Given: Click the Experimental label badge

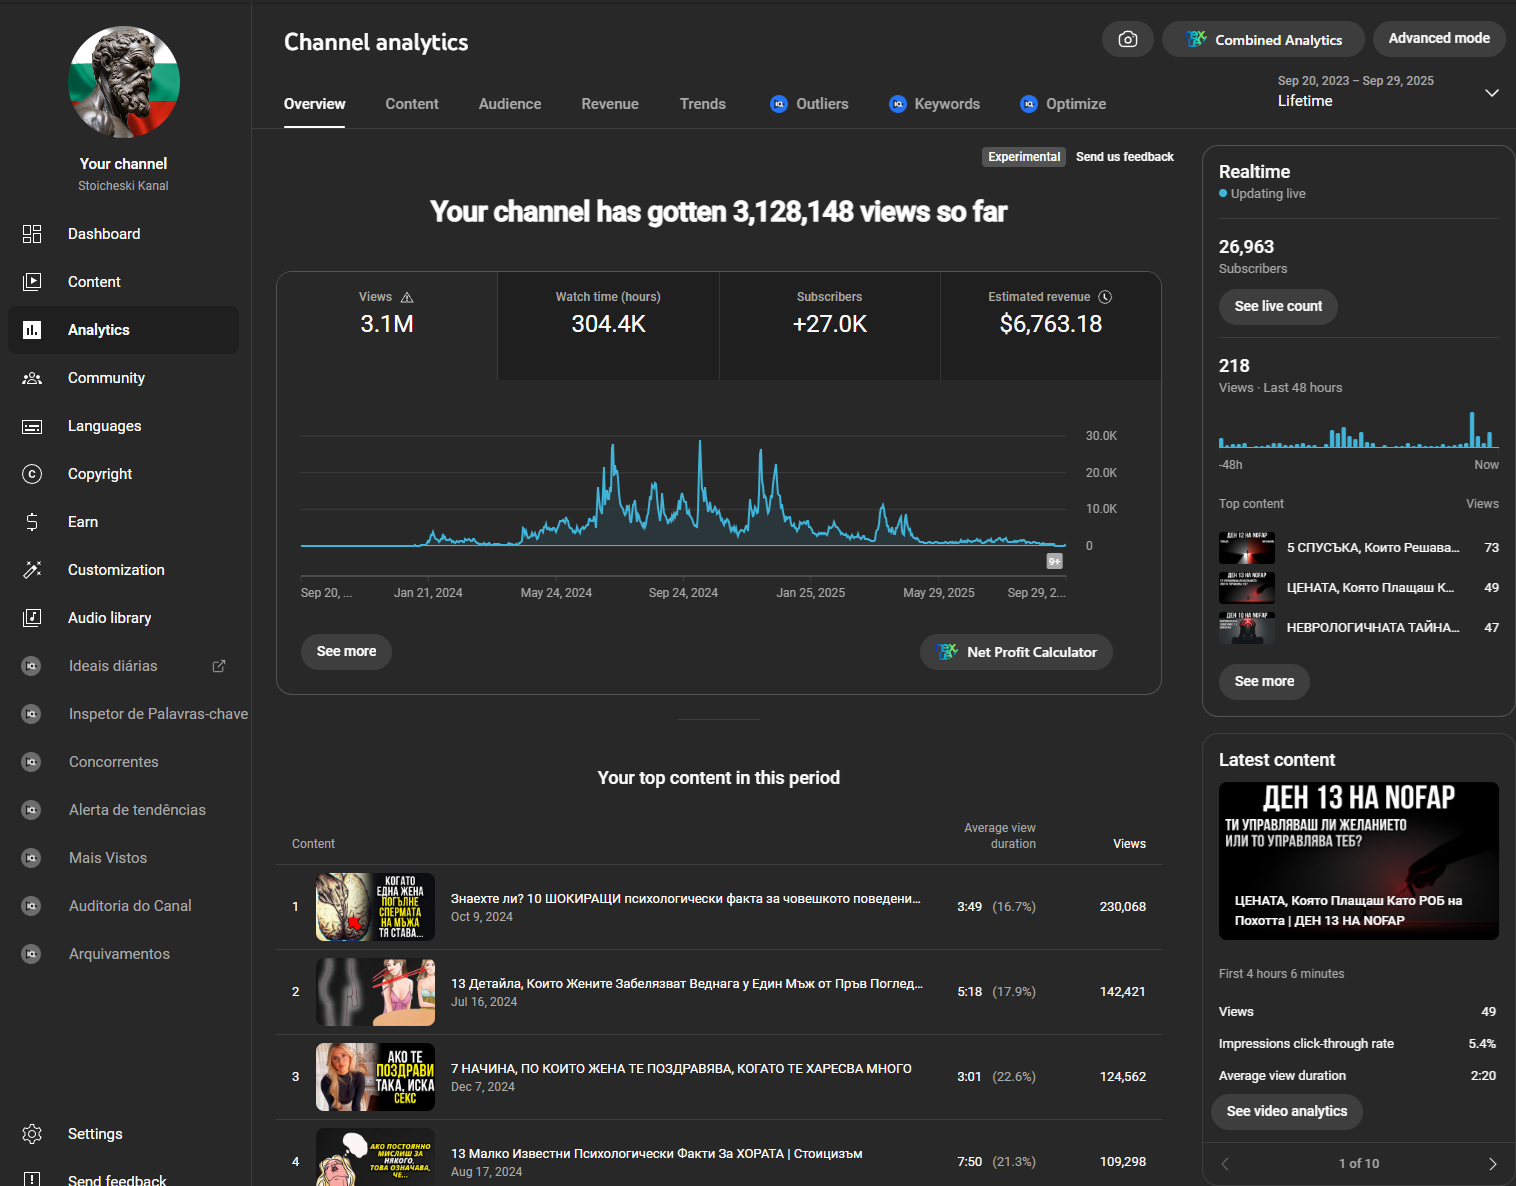Looking at the screenshot, I should tap(1024, 157).
